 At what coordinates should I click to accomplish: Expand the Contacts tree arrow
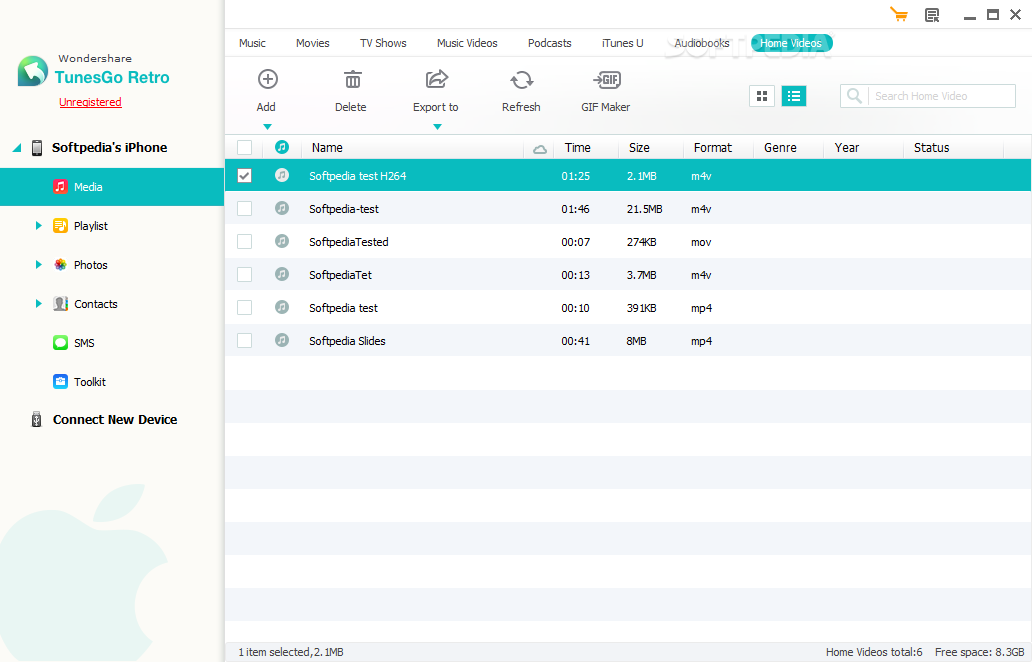[38, 303]
